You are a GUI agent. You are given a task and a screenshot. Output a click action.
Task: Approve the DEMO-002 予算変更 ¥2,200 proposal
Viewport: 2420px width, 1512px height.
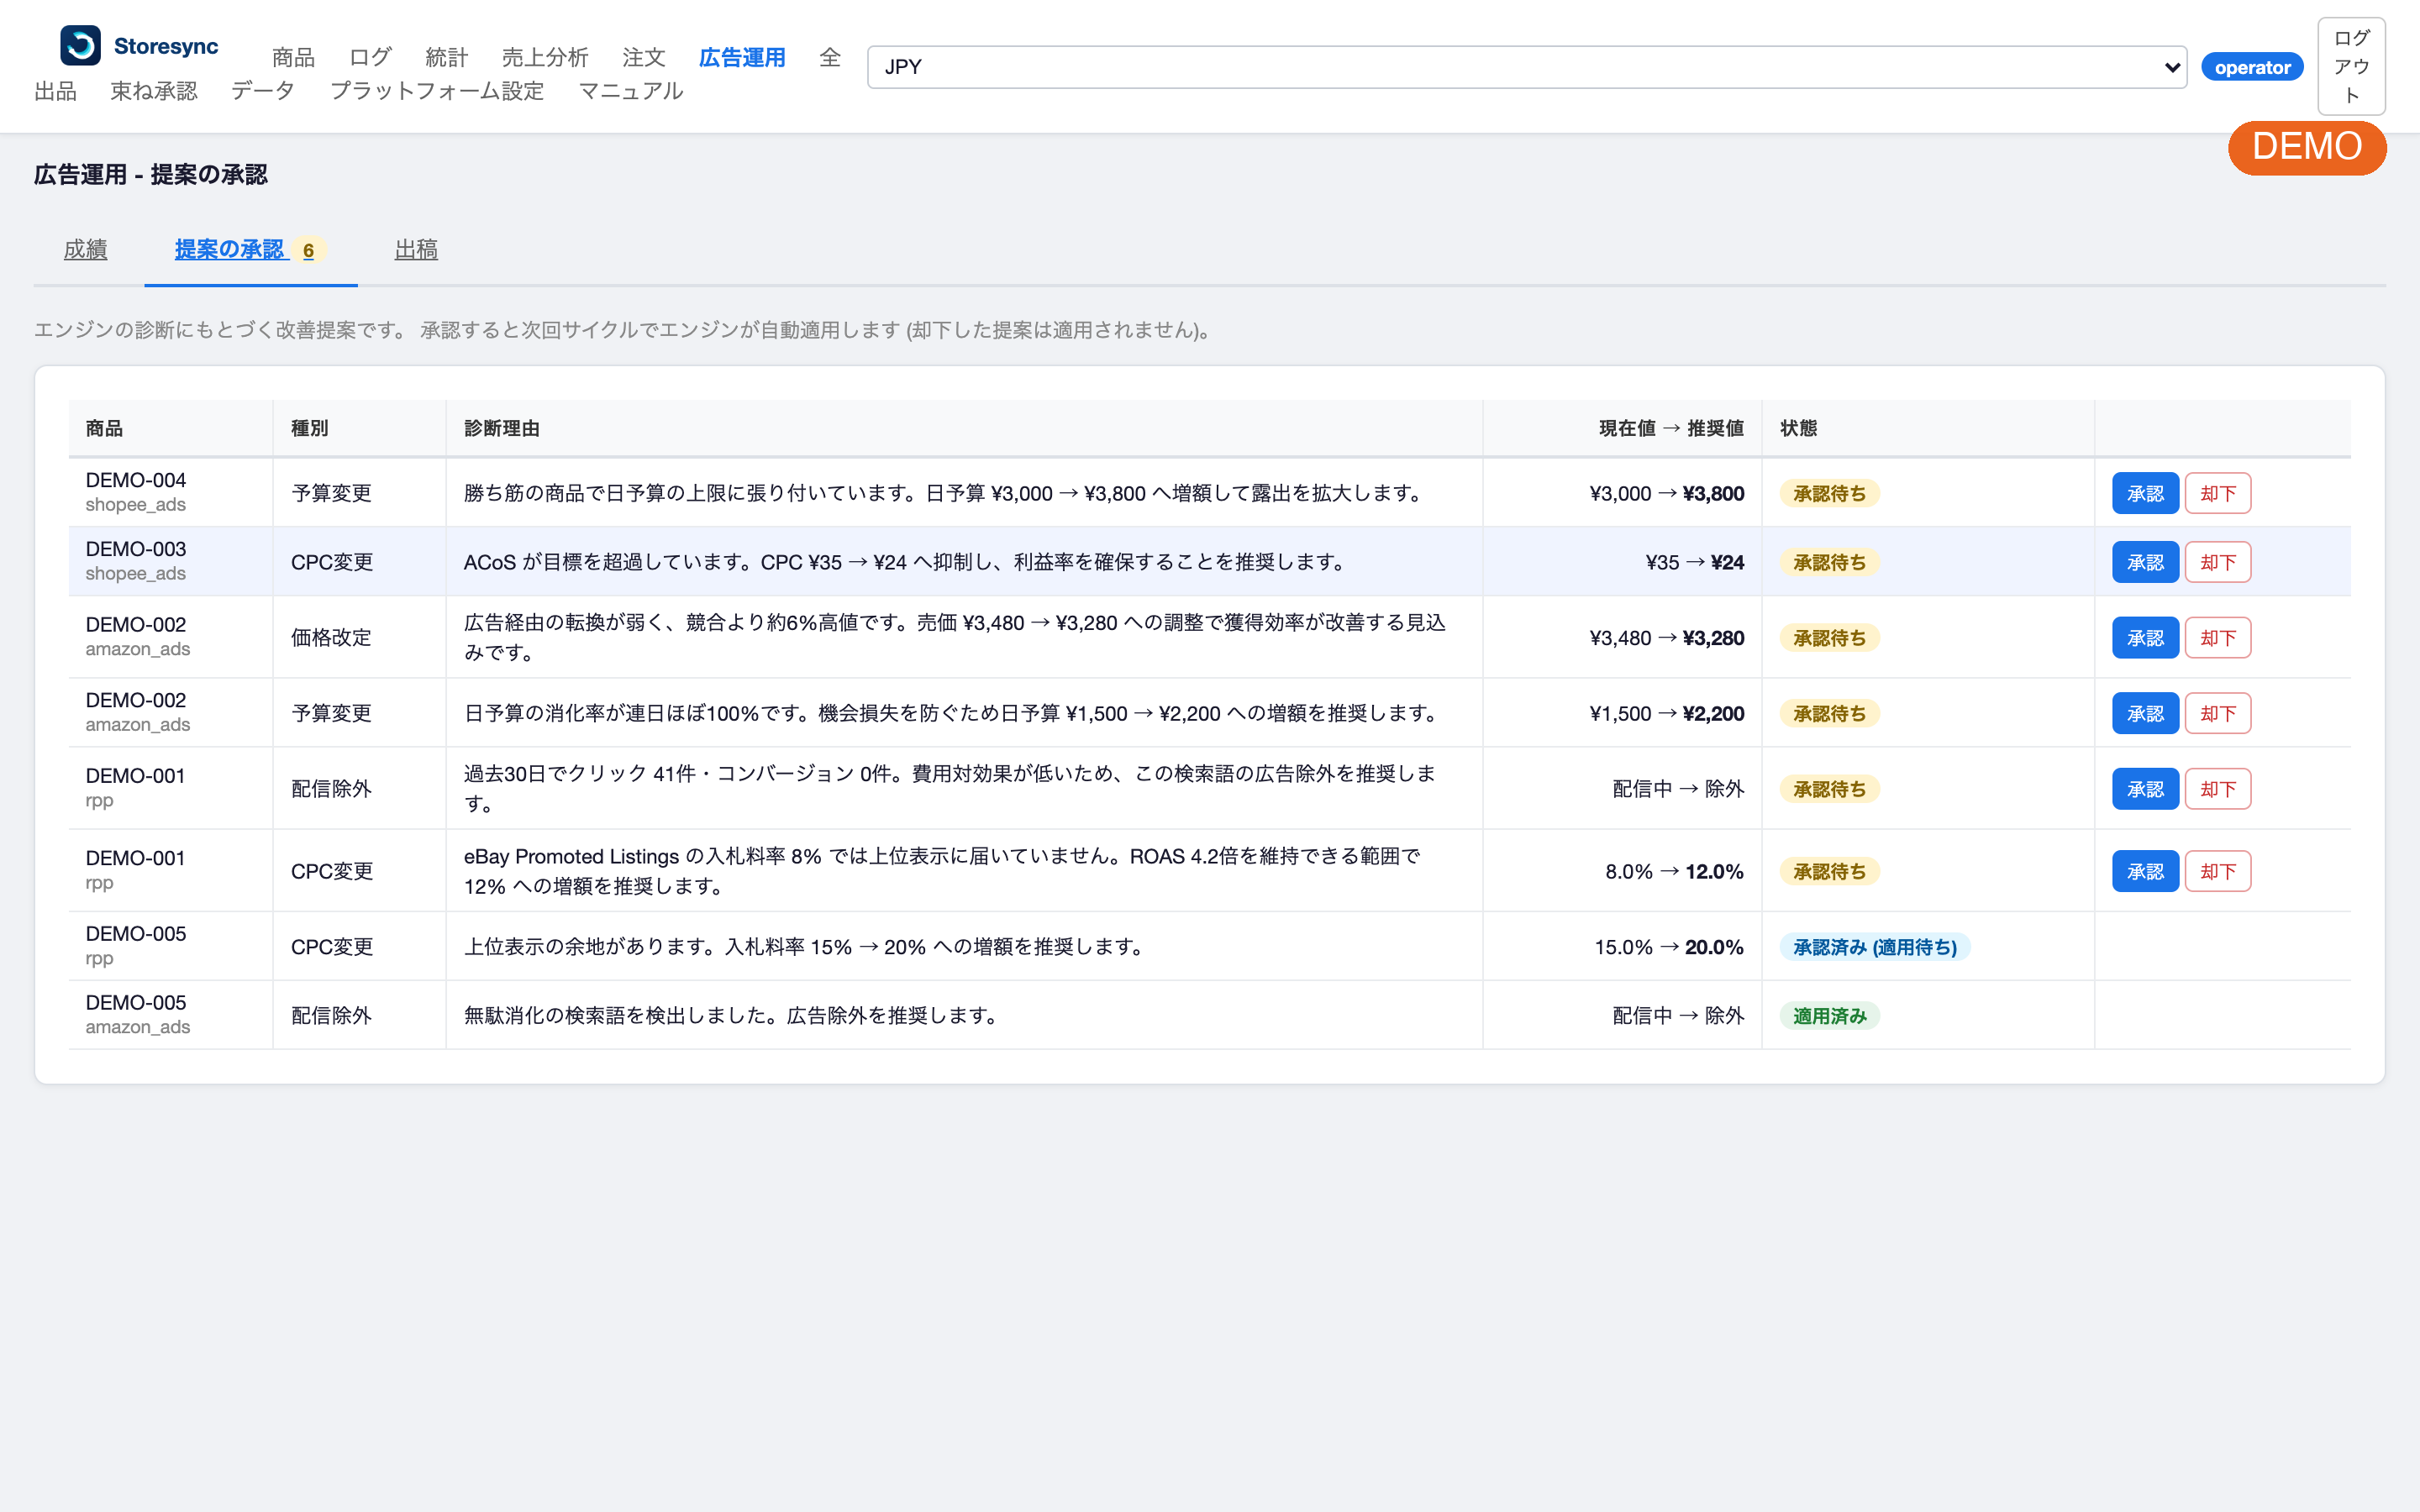pos(2145,713)
